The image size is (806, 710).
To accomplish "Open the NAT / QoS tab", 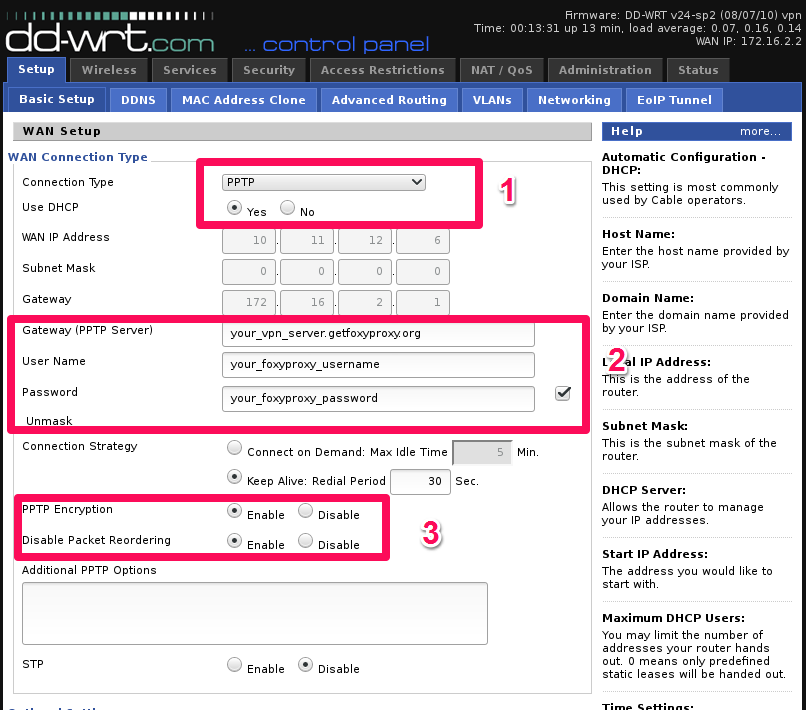I will [x=502, y=70].
